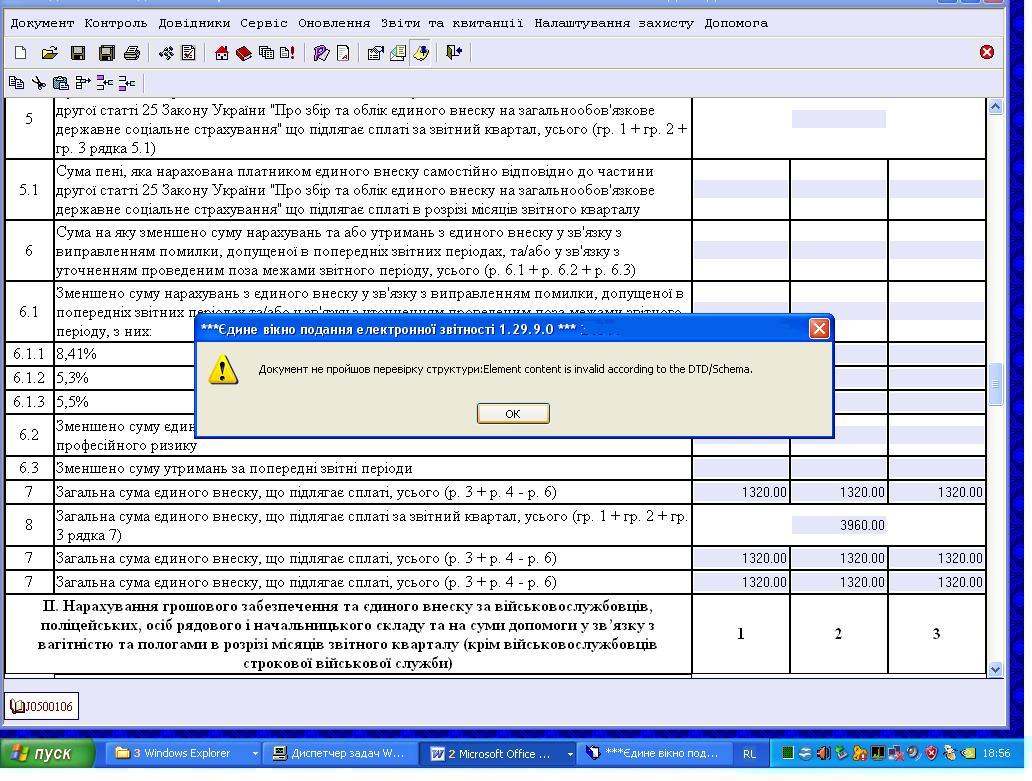Cut with the scissors icon
The height and width of the screenshot is (781, 1032).
(x=39, y=83)
